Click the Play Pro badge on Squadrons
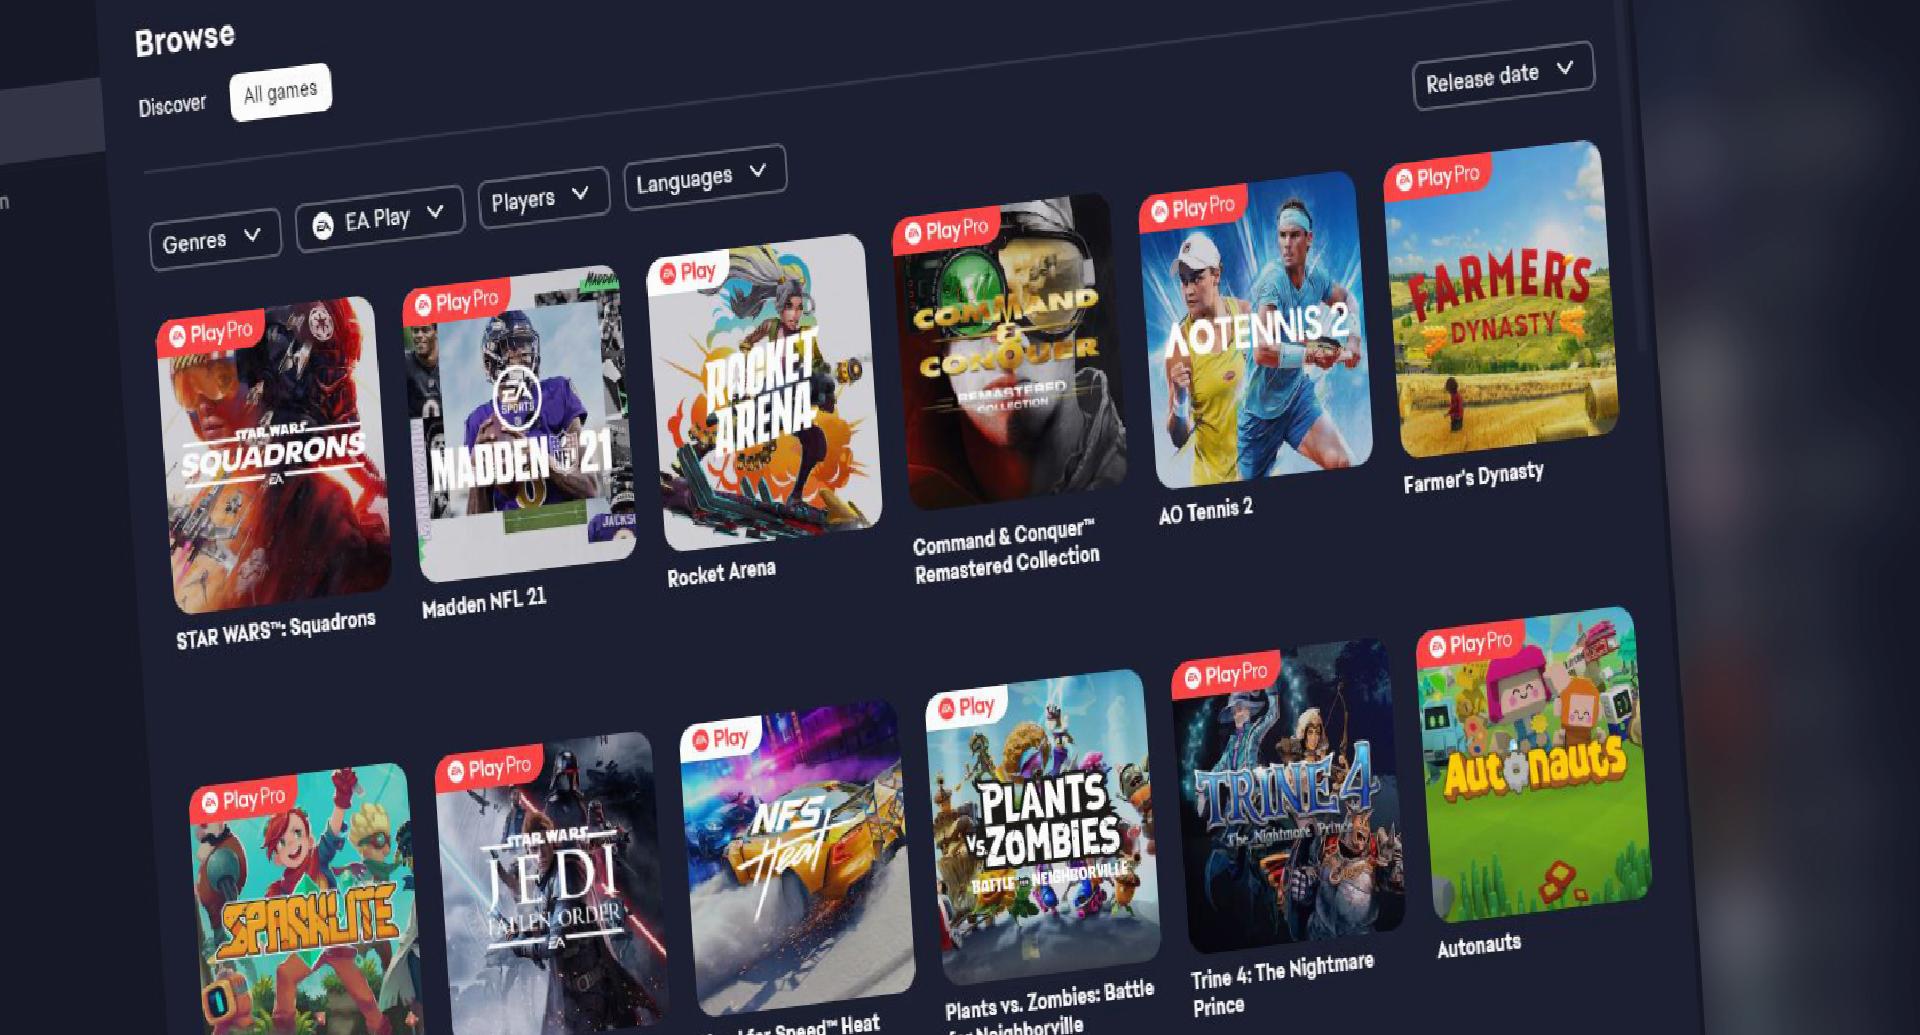This screenshot has width=1920, height=1035. click(210, 333)
